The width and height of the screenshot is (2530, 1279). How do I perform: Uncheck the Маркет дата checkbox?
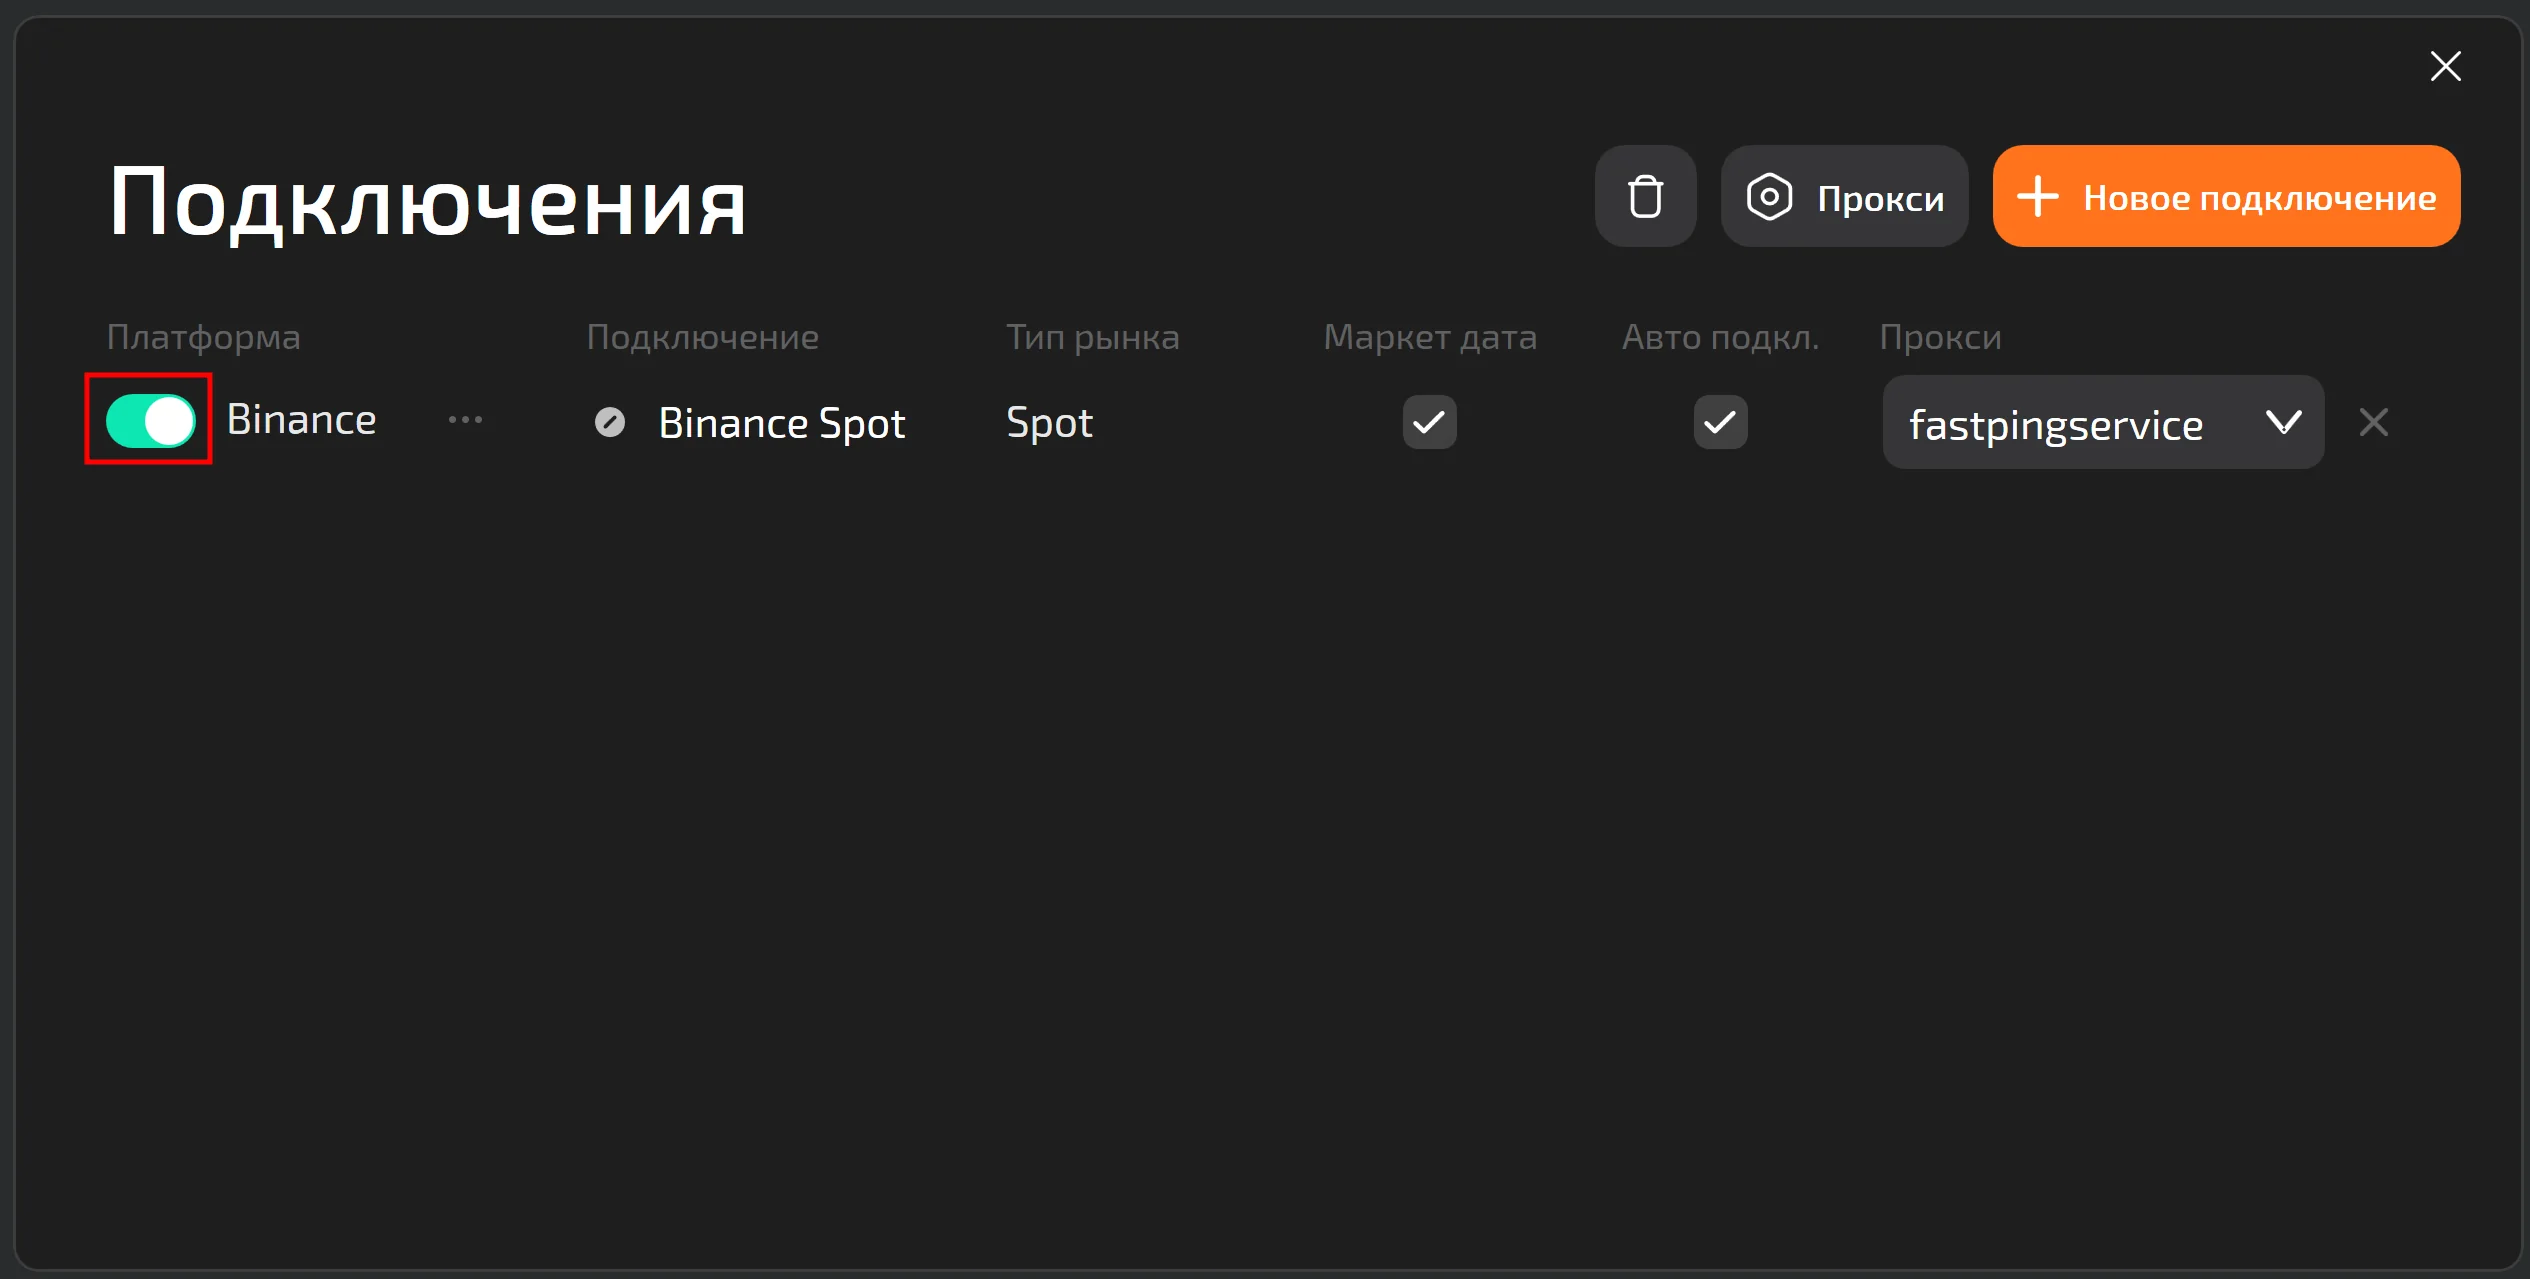click(1429, 422)
